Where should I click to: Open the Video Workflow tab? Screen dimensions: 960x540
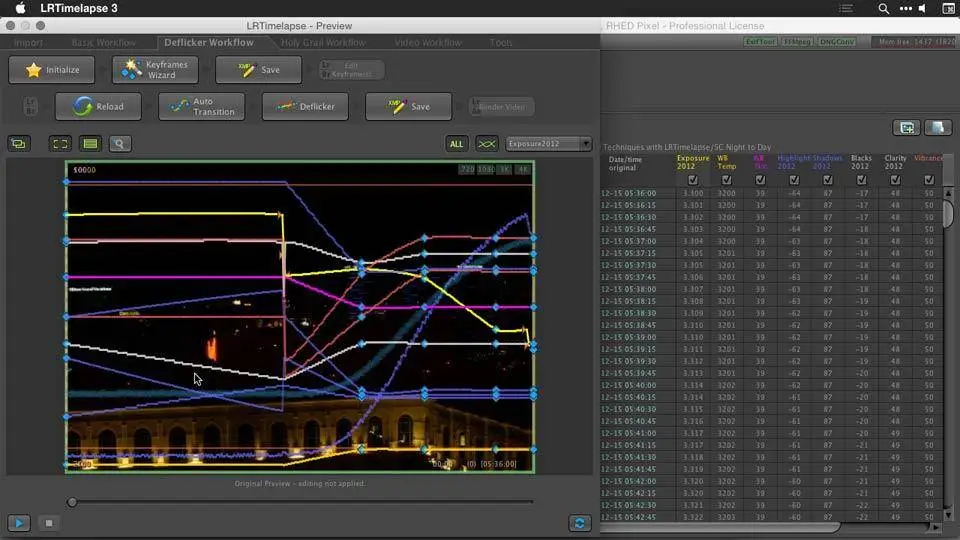[428, 43]
